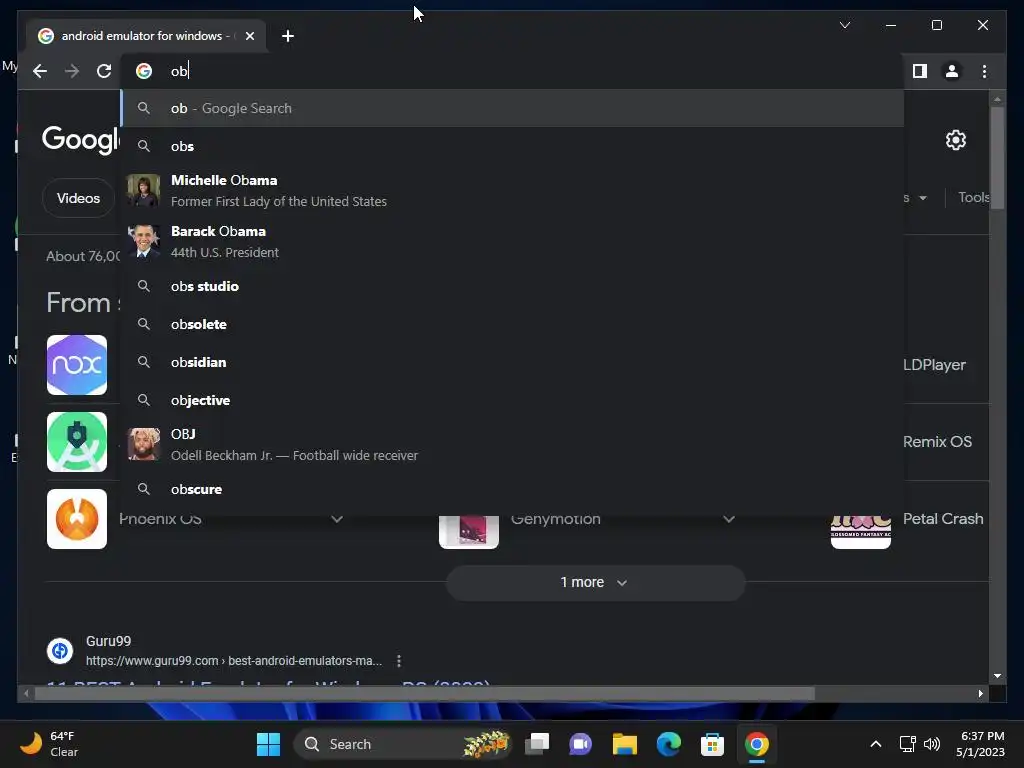The width and height of the screenshot is (1024, 768).
Task: Click the tab search chevron
Action: [844, 25]
